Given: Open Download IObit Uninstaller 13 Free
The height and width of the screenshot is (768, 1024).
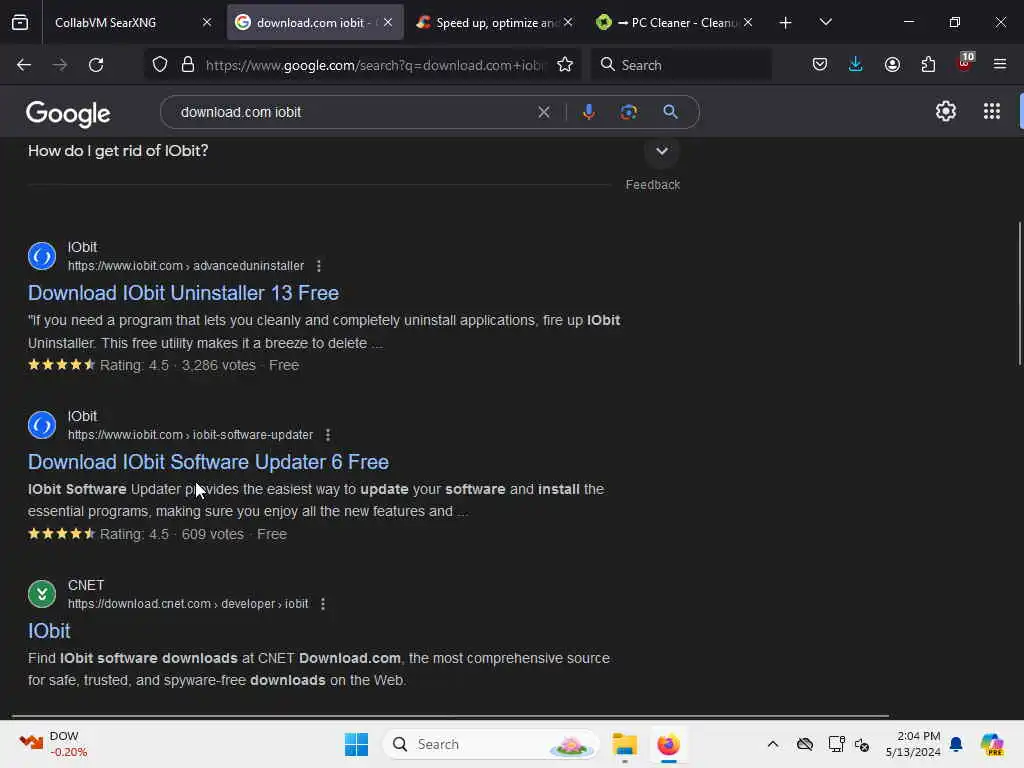Looking at the screenshot, I should click(x=184, y=293).
